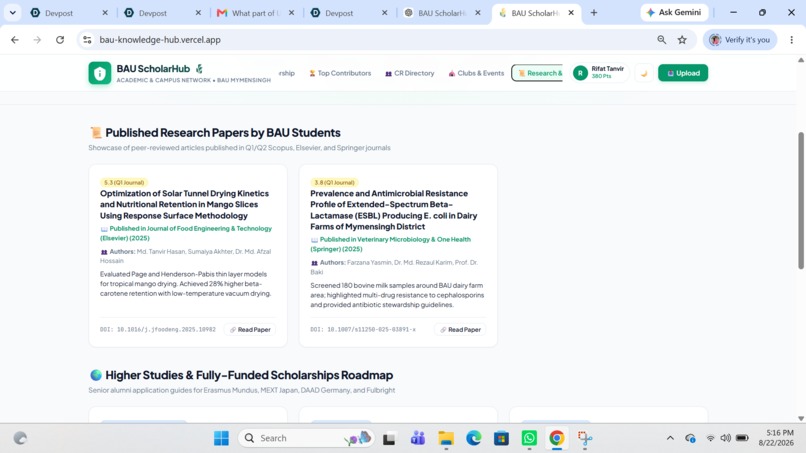Open Microsoft Store taskbar icon
This screenshot has width=806, height=453.
tap(501, 438)
